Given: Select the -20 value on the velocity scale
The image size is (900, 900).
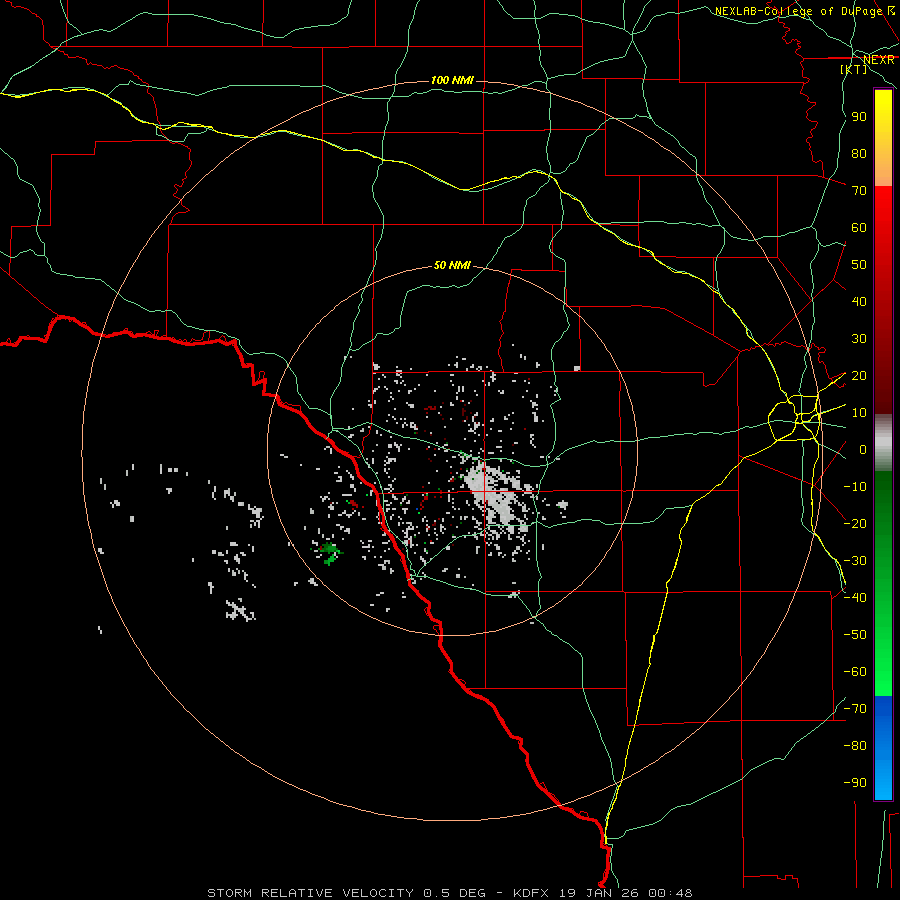Looking at the screenshot, I should click(855, 524).
